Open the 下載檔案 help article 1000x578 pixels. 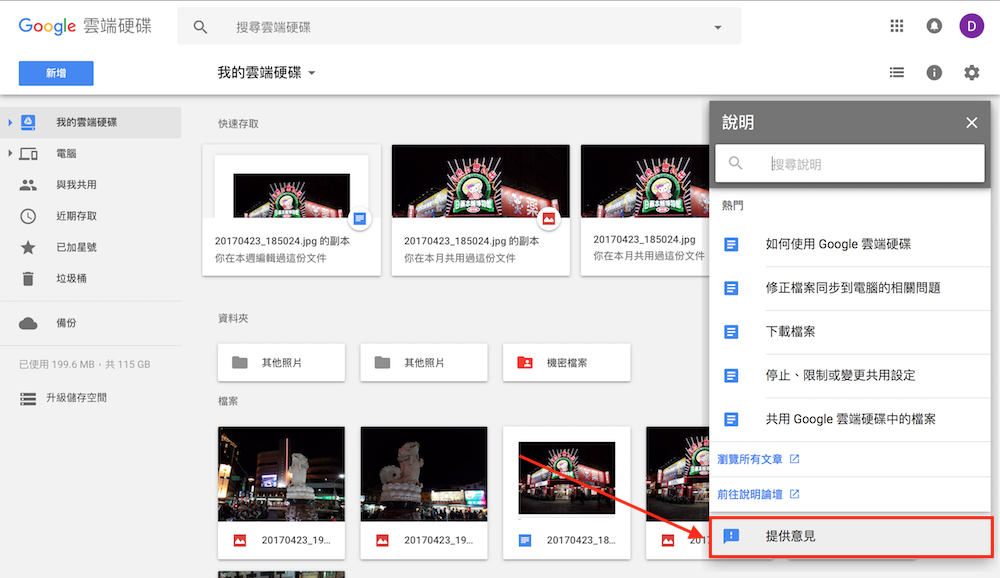pos(790,331)
